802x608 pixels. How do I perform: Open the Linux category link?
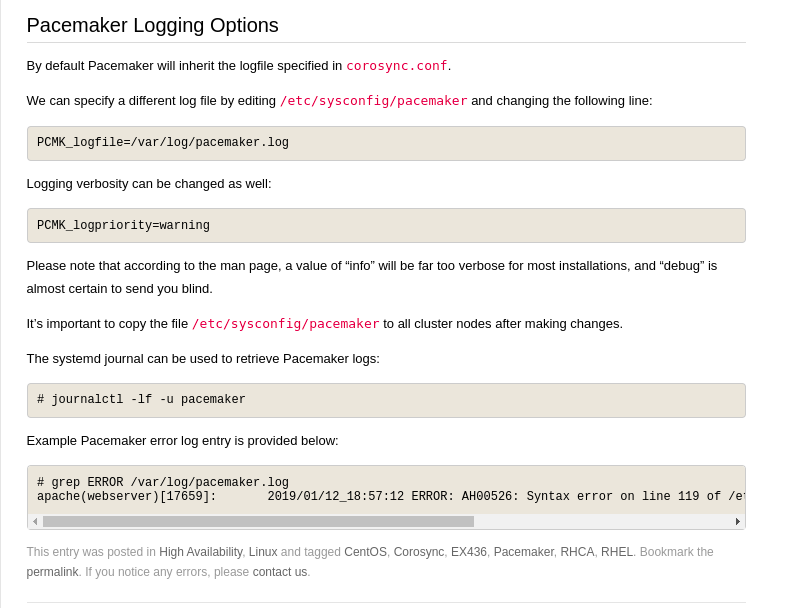pos(263,552)
